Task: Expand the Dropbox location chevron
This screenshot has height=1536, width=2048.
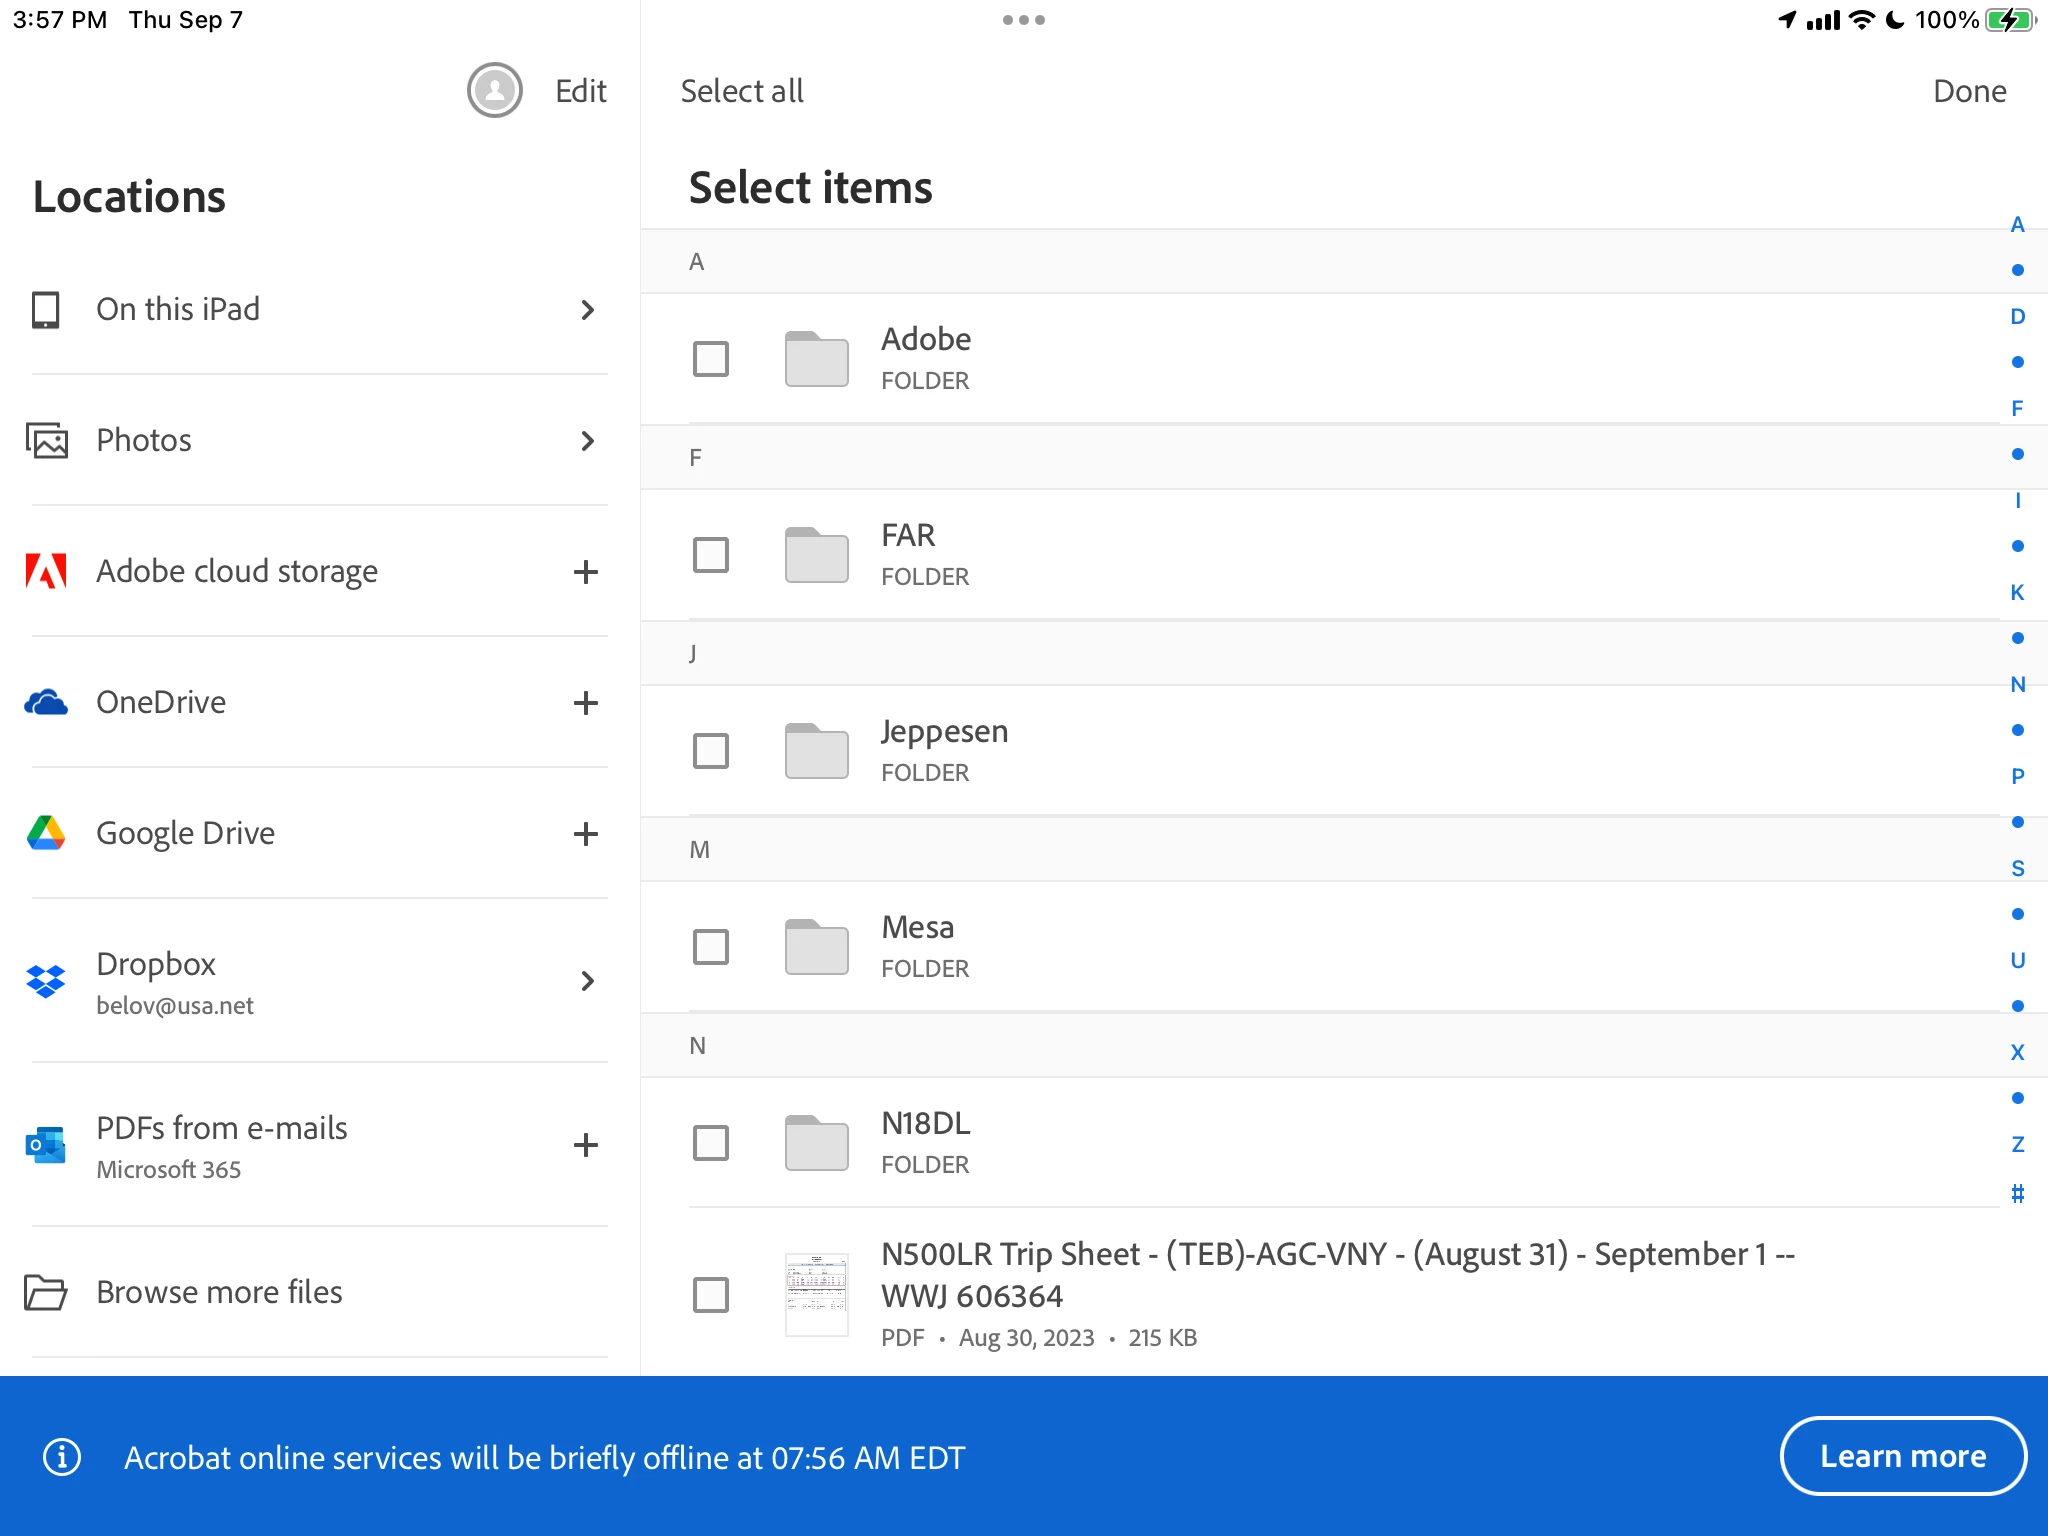Action: pos(588,981)
